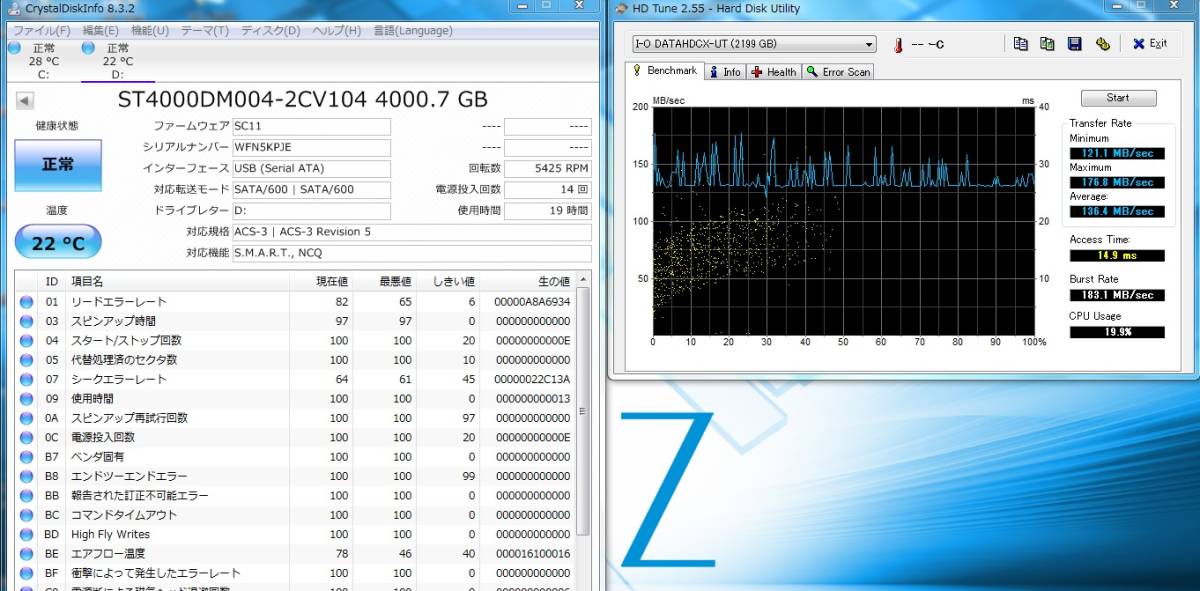1200x591 pixels.
Task: Copy text results in HD Tune toolbar
Action: [1020, 44]
